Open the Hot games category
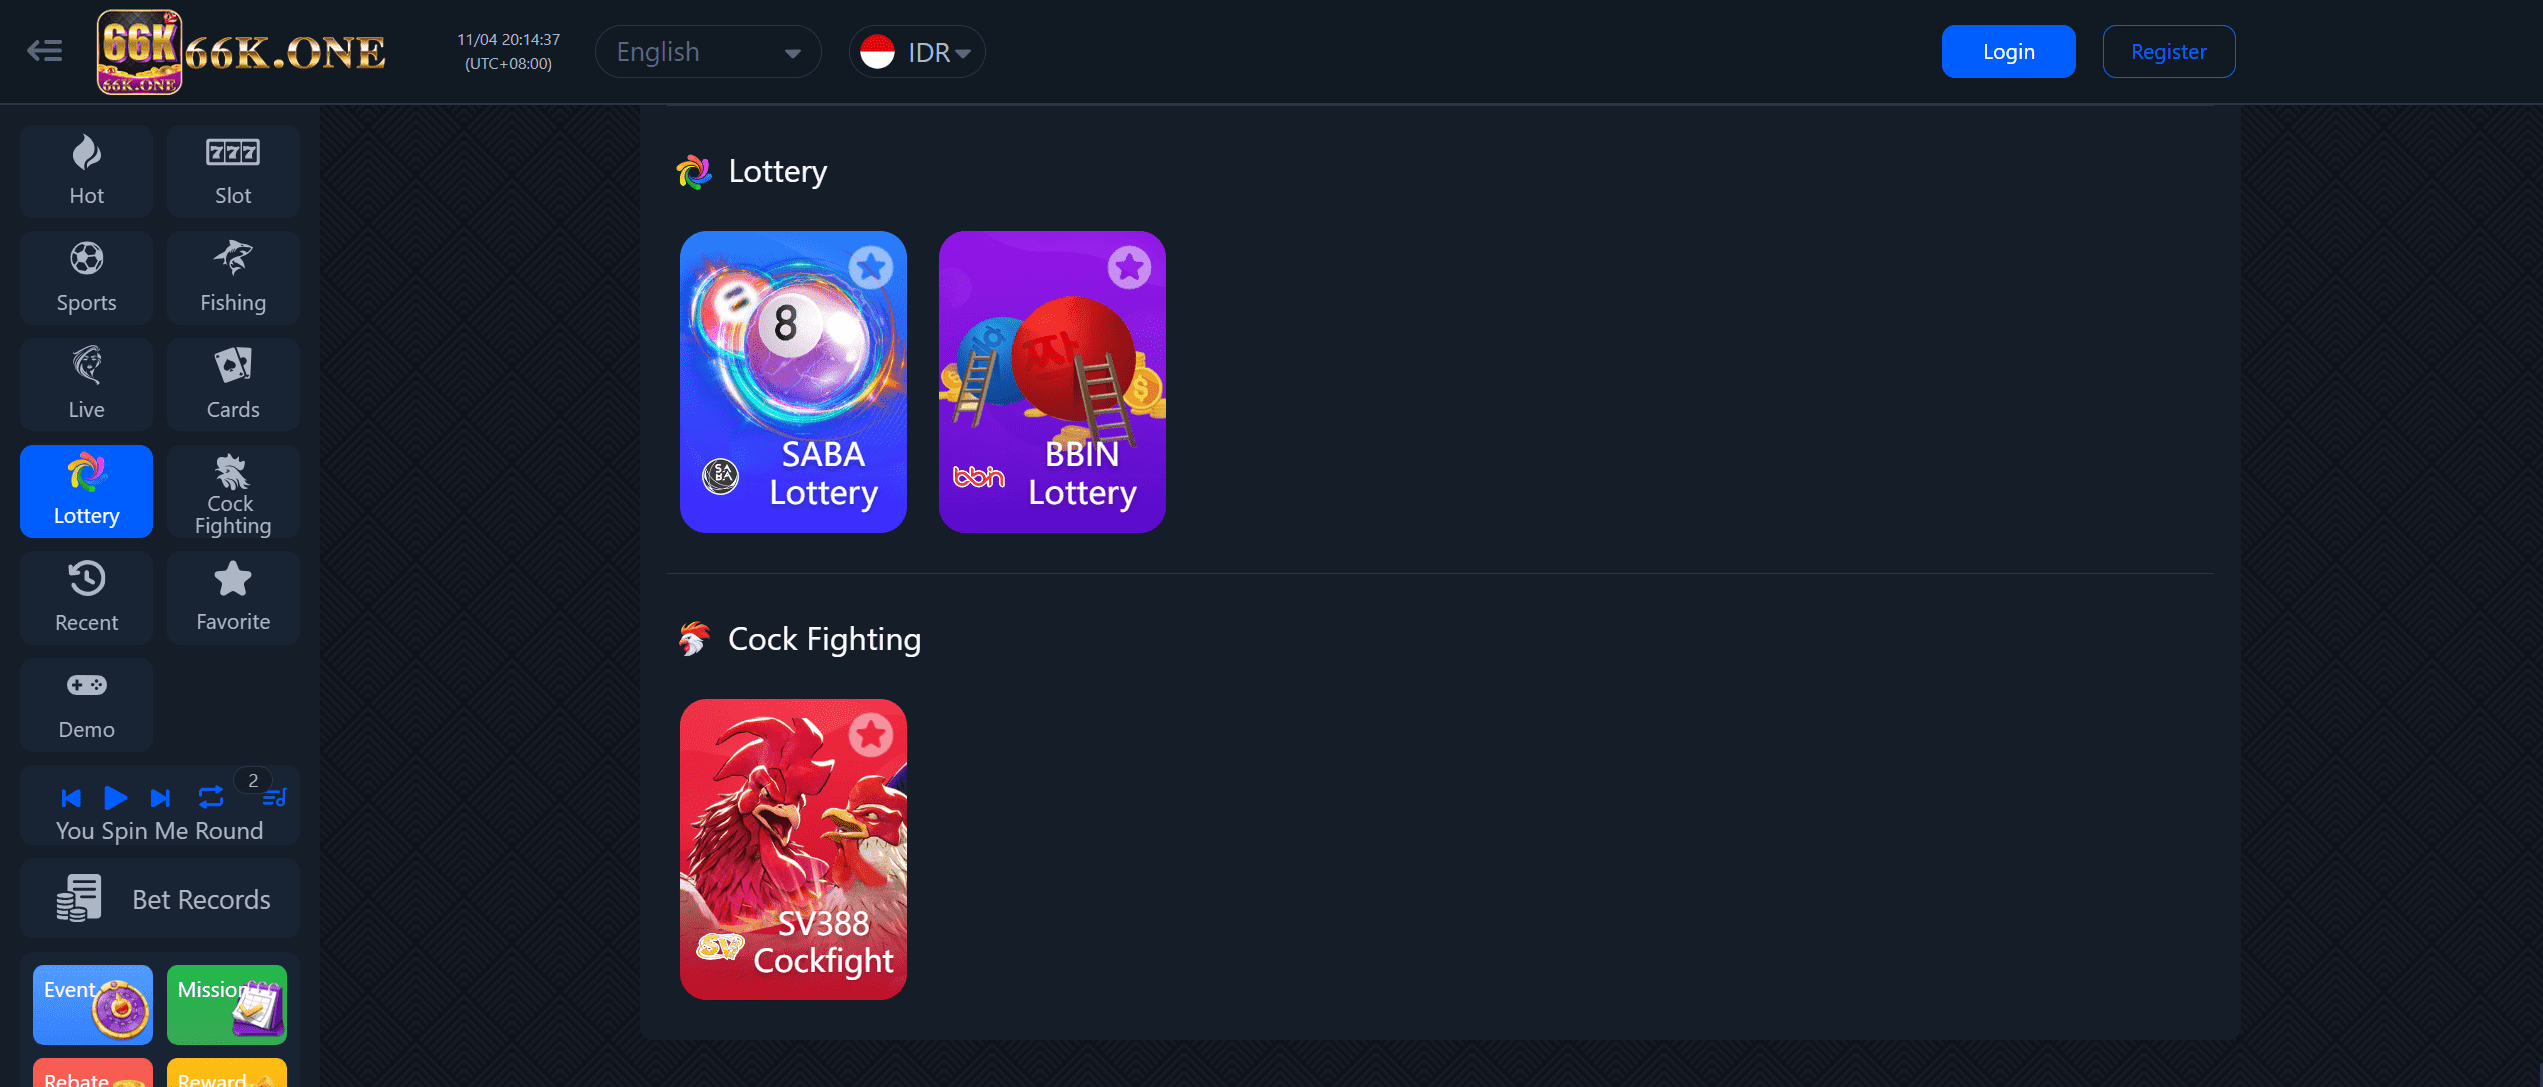Viewport: 2543px width, 1087px height. point(86,171)
